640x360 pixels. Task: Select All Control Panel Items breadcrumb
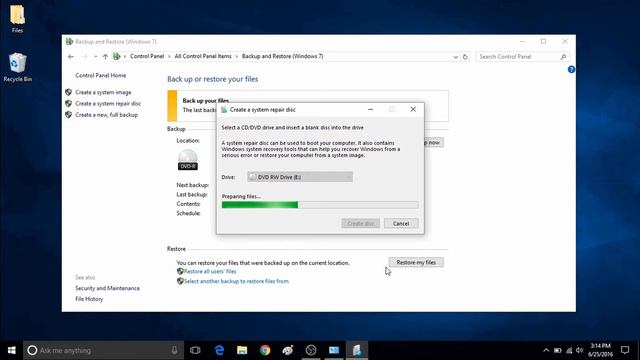point(203,56)
